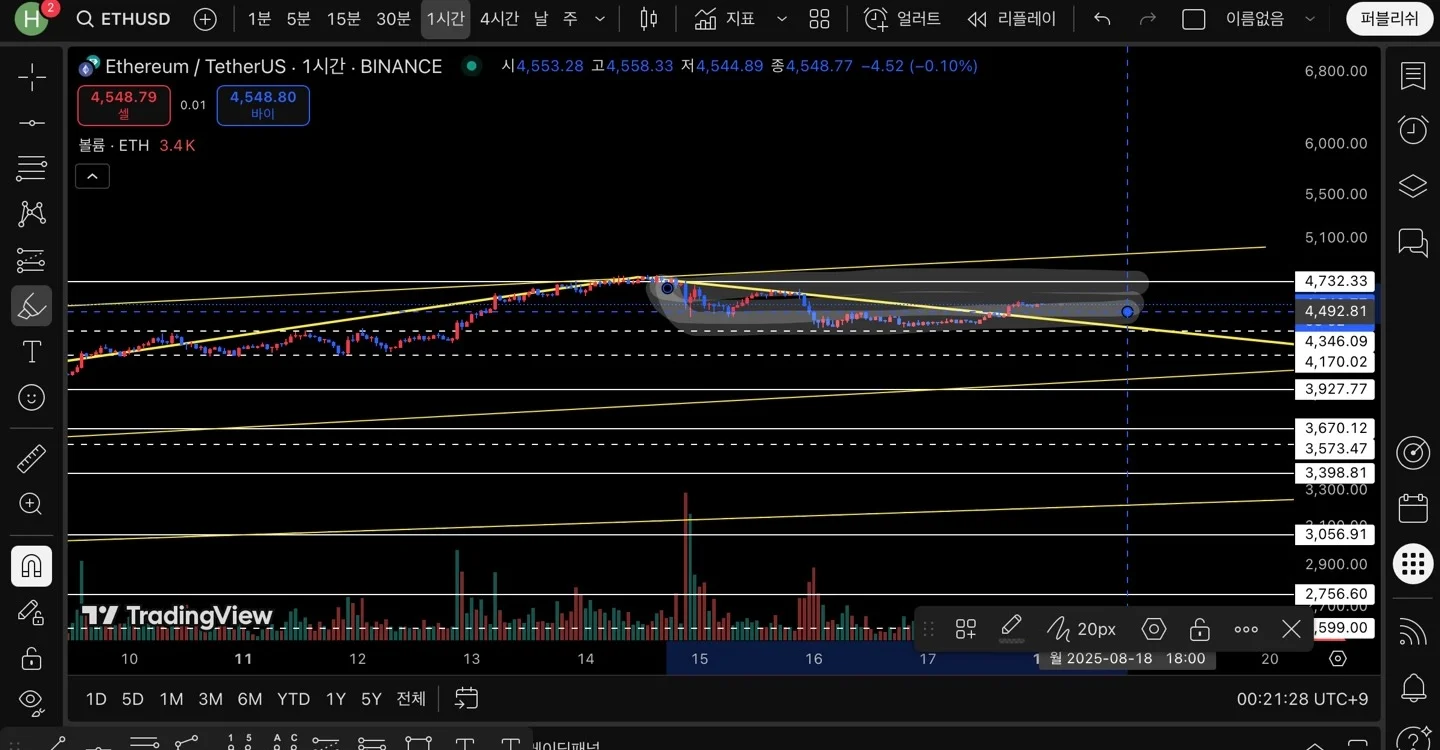Open the object tree layers panel
The width and height of the screenshot is (1440, 750).
pyautogui.click(x=1413, y=186)
